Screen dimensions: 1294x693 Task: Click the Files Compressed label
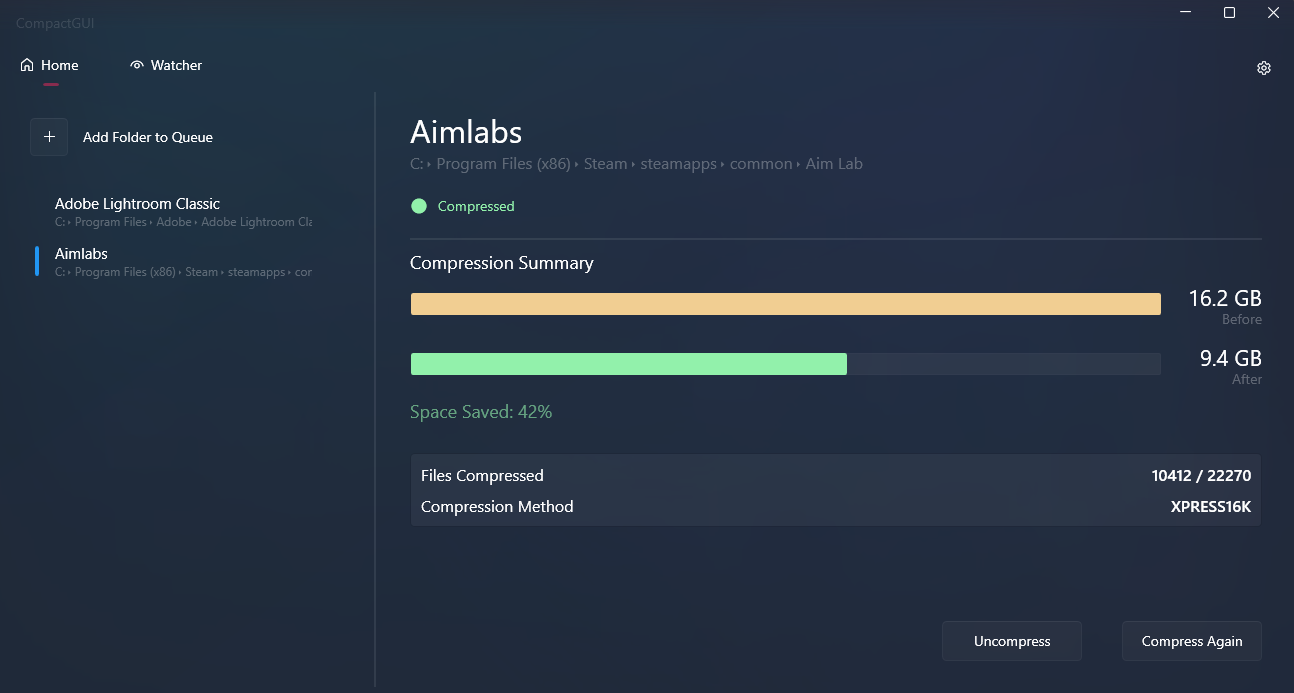pyautogui.click(x=482, y=476)
